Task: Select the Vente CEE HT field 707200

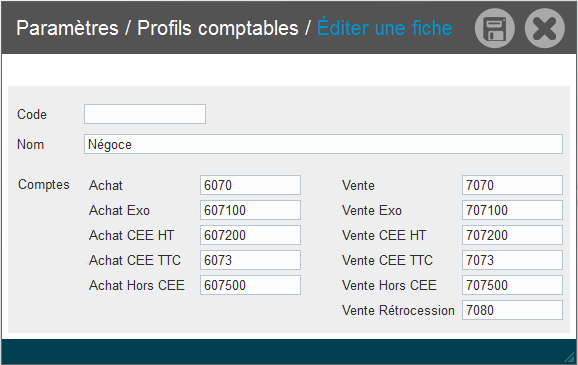Action: pyautogui.click(x=512, y=235)
